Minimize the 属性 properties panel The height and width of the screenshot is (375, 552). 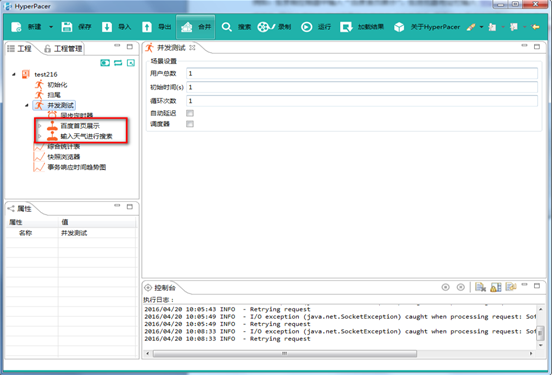(x=117, y=206)
